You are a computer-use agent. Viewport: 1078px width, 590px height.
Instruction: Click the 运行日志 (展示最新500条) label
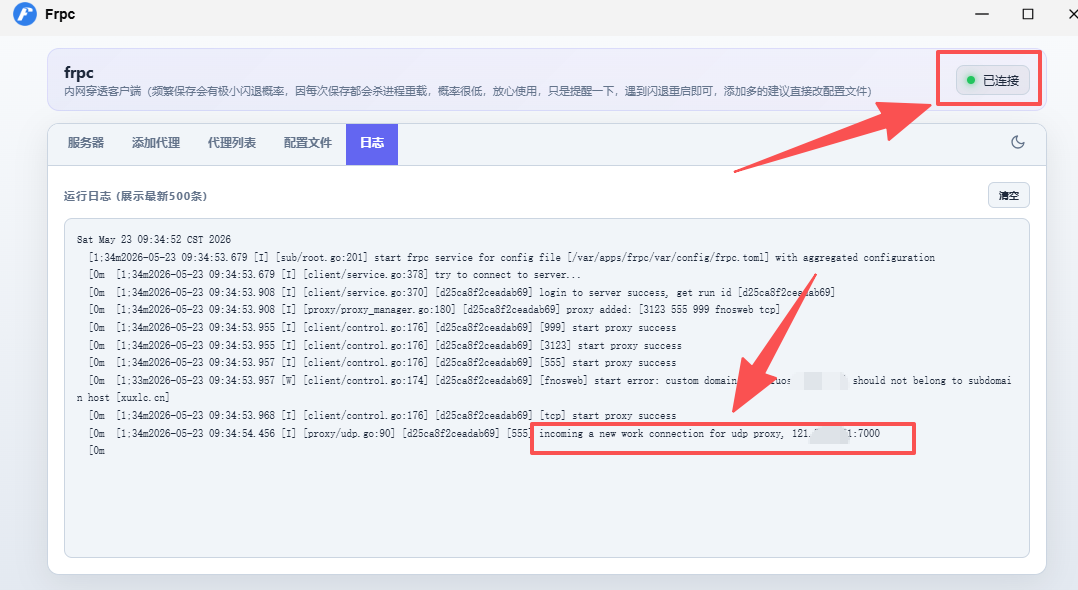click(x=135, y=196)
